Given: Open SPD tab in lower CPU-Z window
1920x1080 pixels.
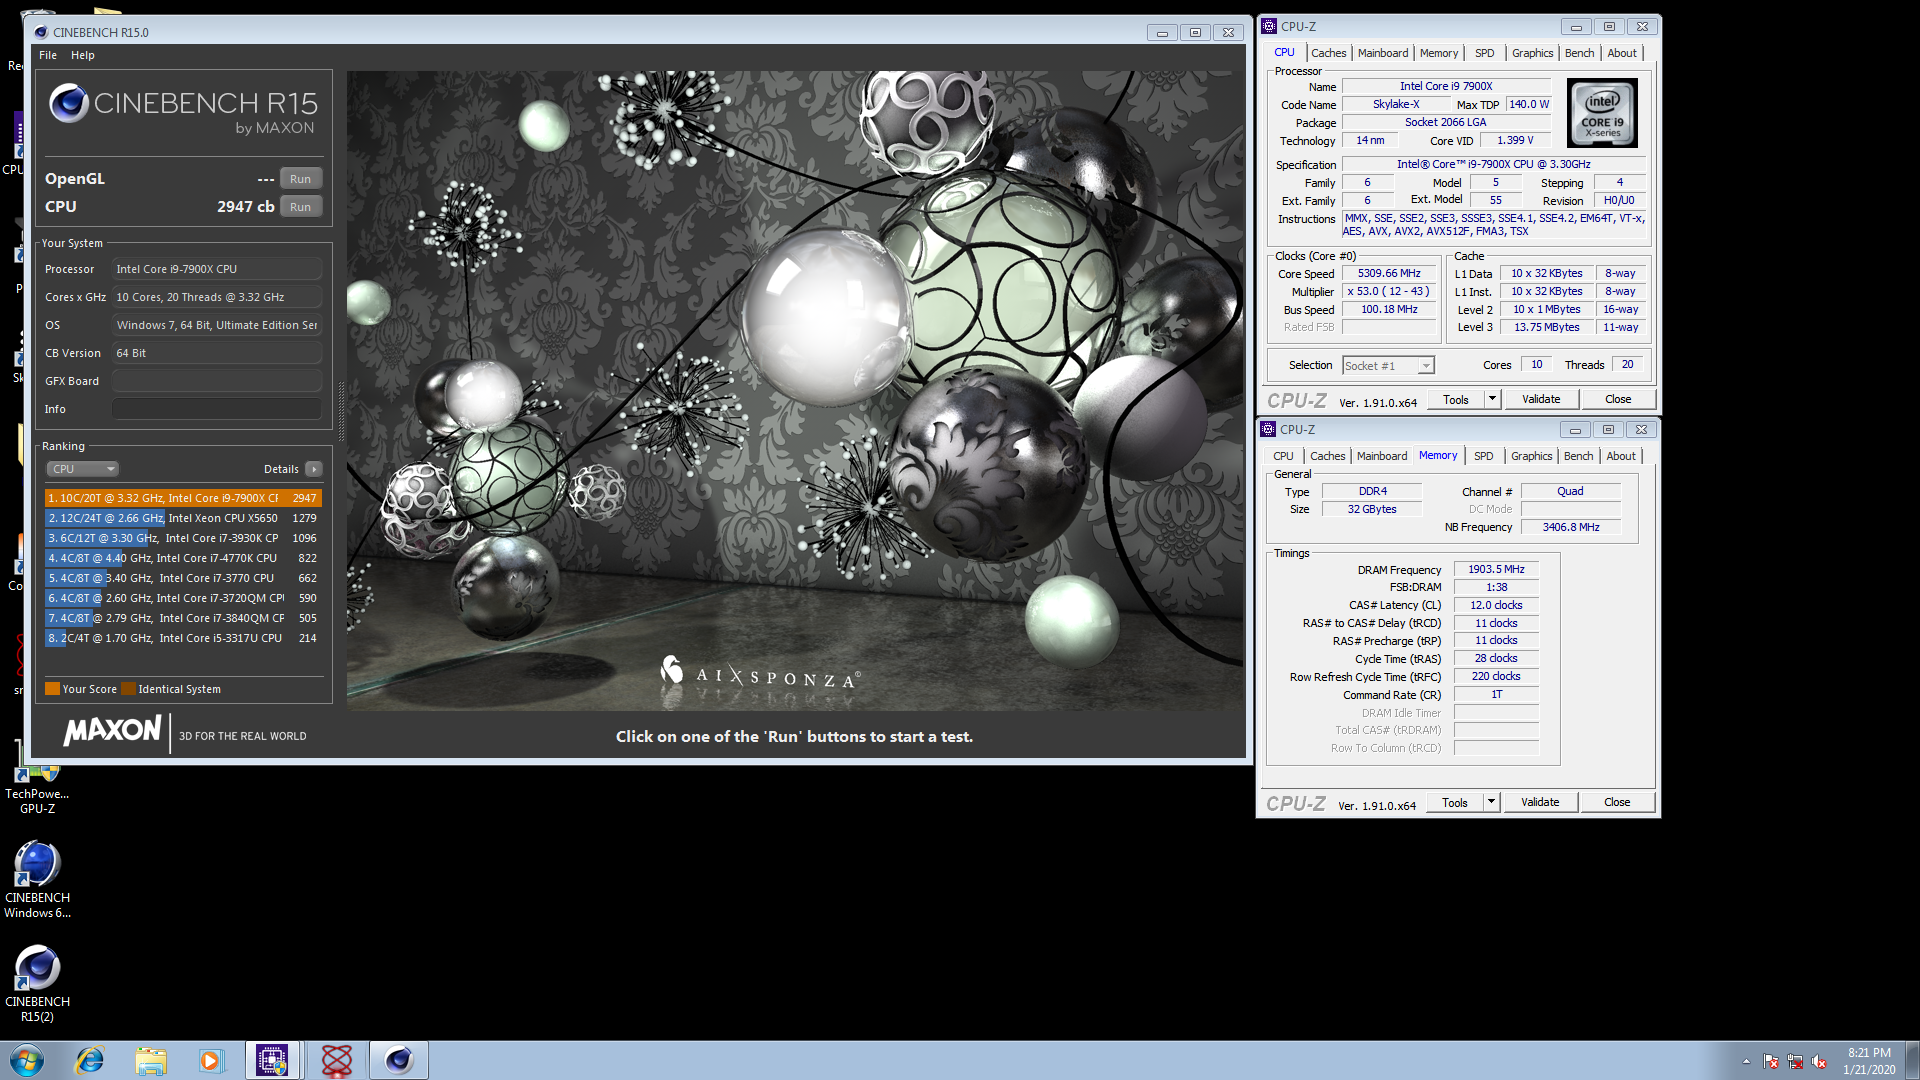Looking at the screenshot, I should 1484,456.
